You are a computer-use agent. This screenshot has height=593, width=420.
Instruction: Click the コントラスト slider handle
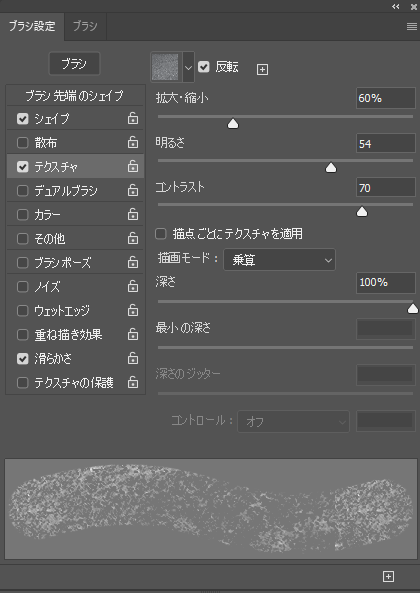pyautogui.click(x=362, y=212)
